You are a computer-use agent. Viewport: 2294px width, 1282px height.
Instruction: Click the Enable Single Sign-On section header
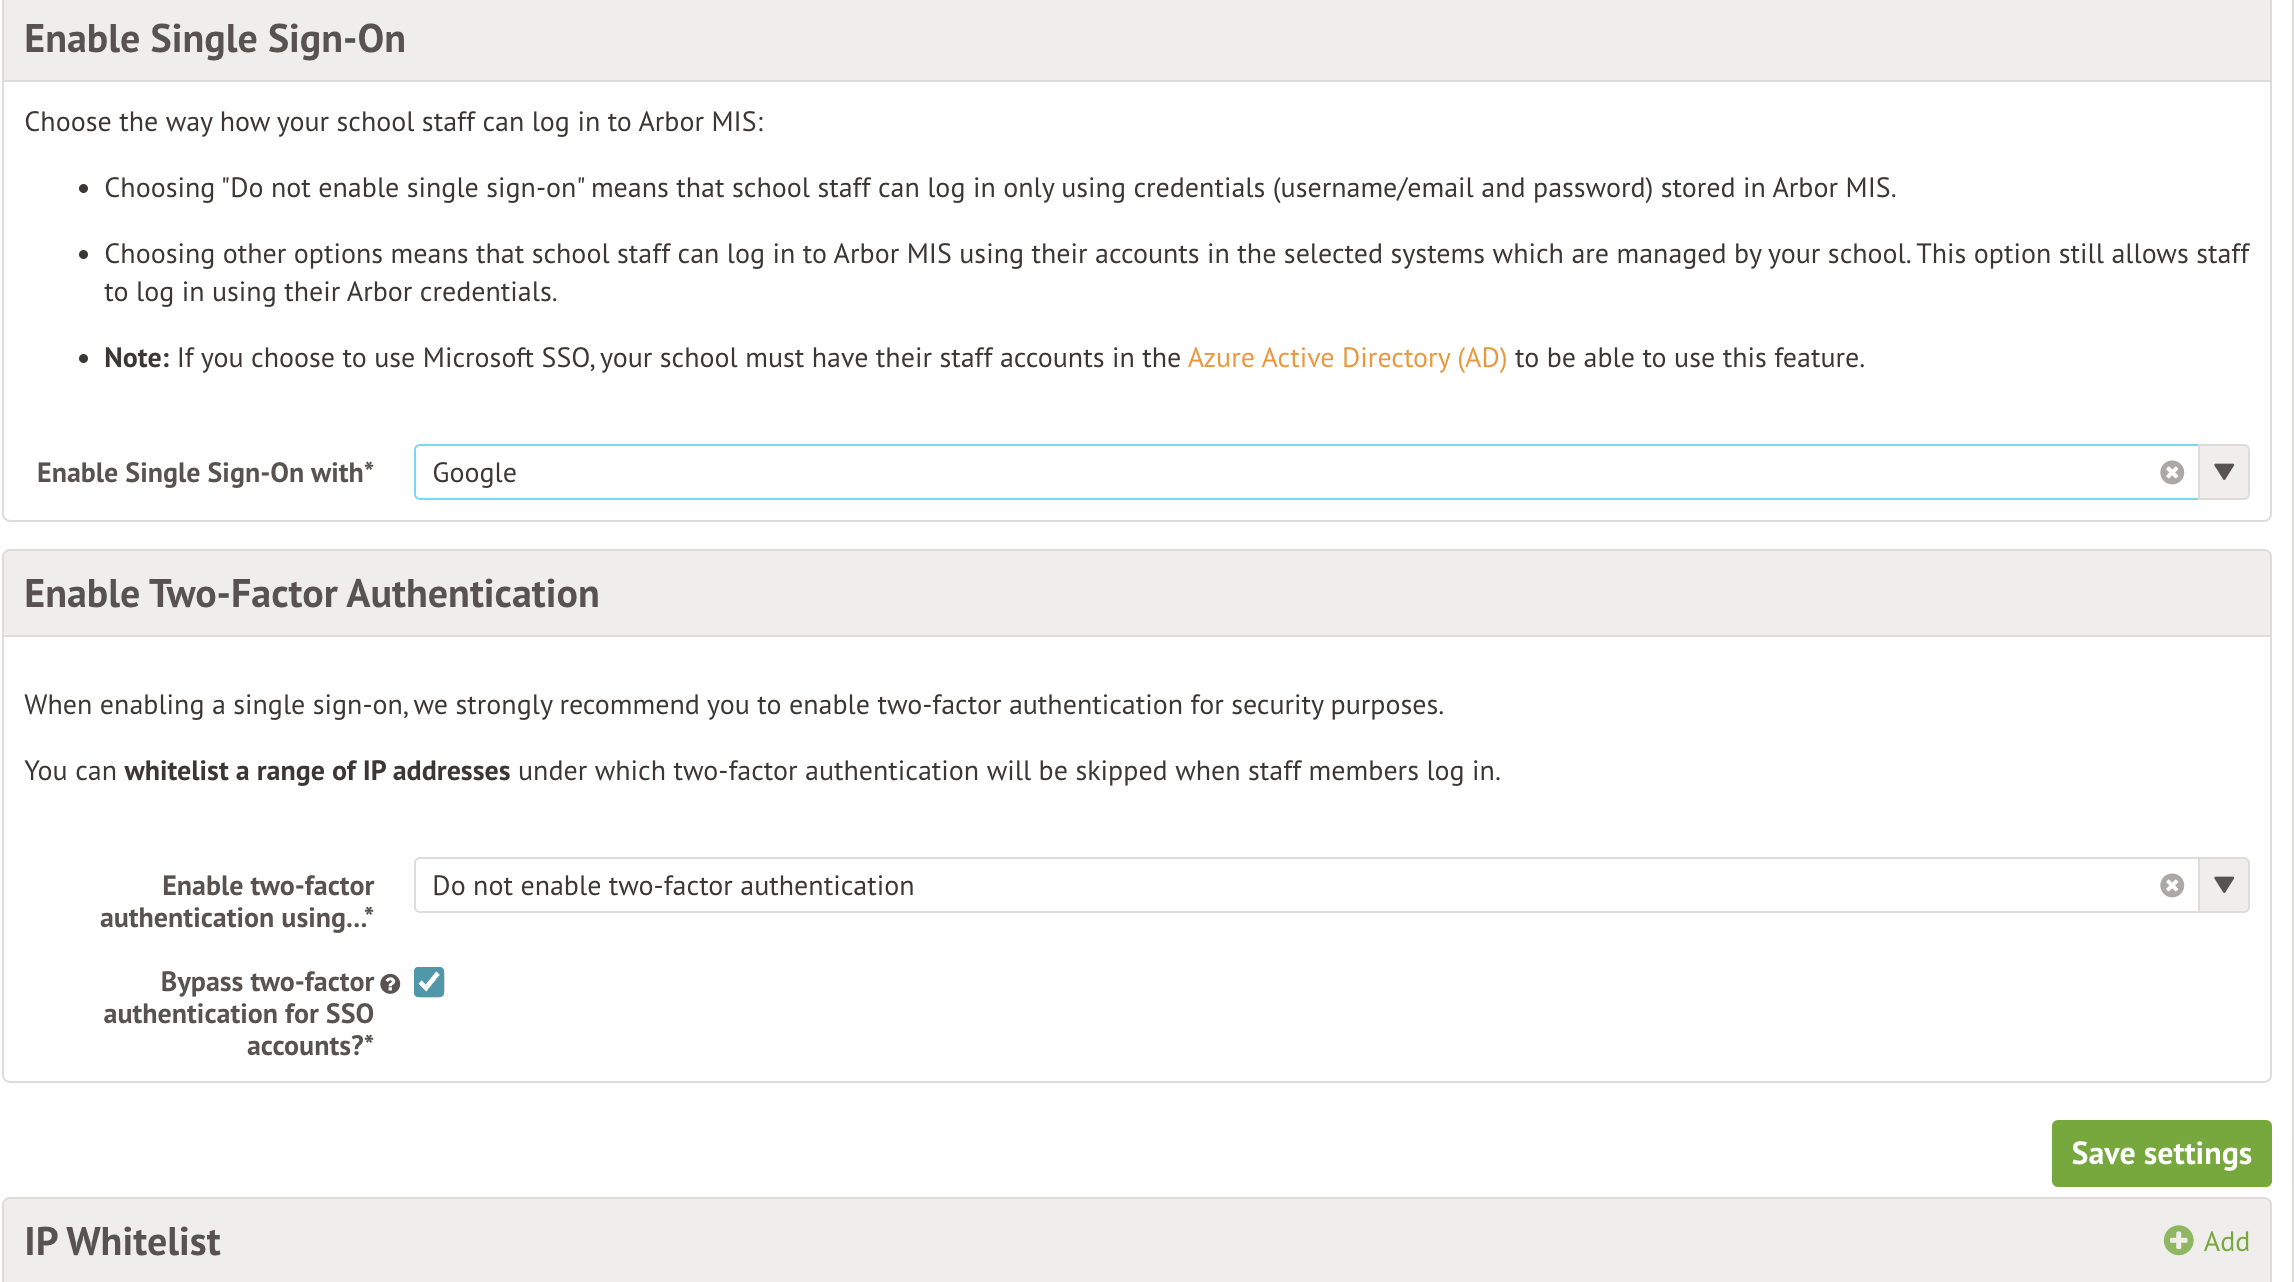215,39
